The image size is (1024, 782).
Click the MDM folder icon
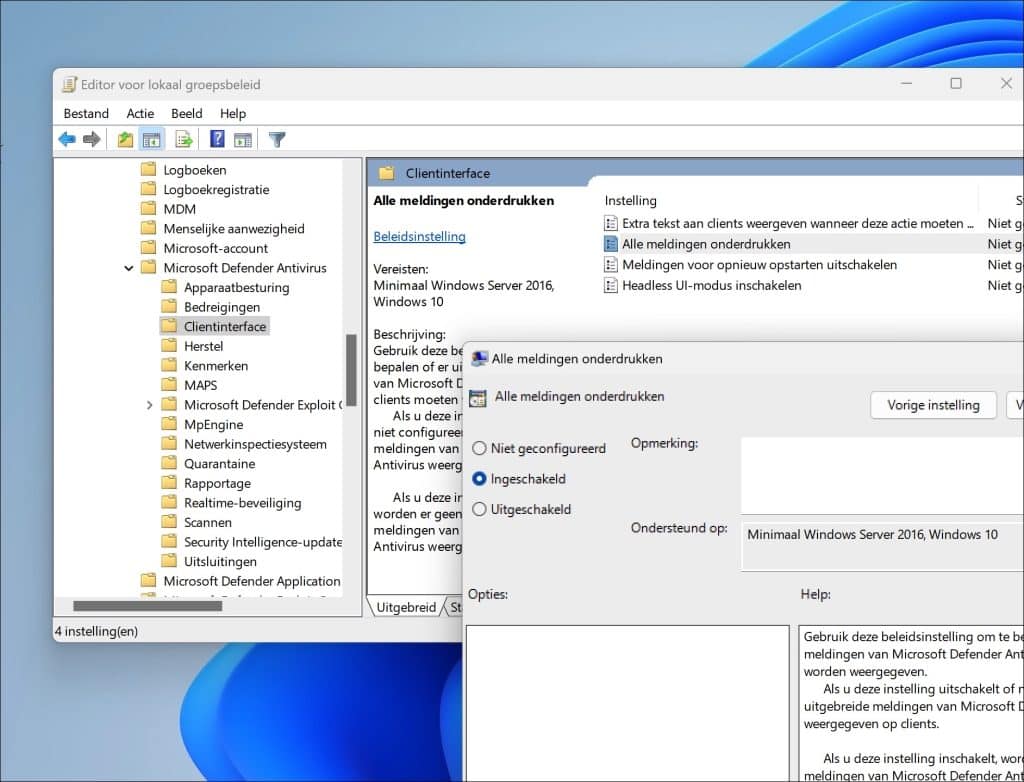point(149,208)
